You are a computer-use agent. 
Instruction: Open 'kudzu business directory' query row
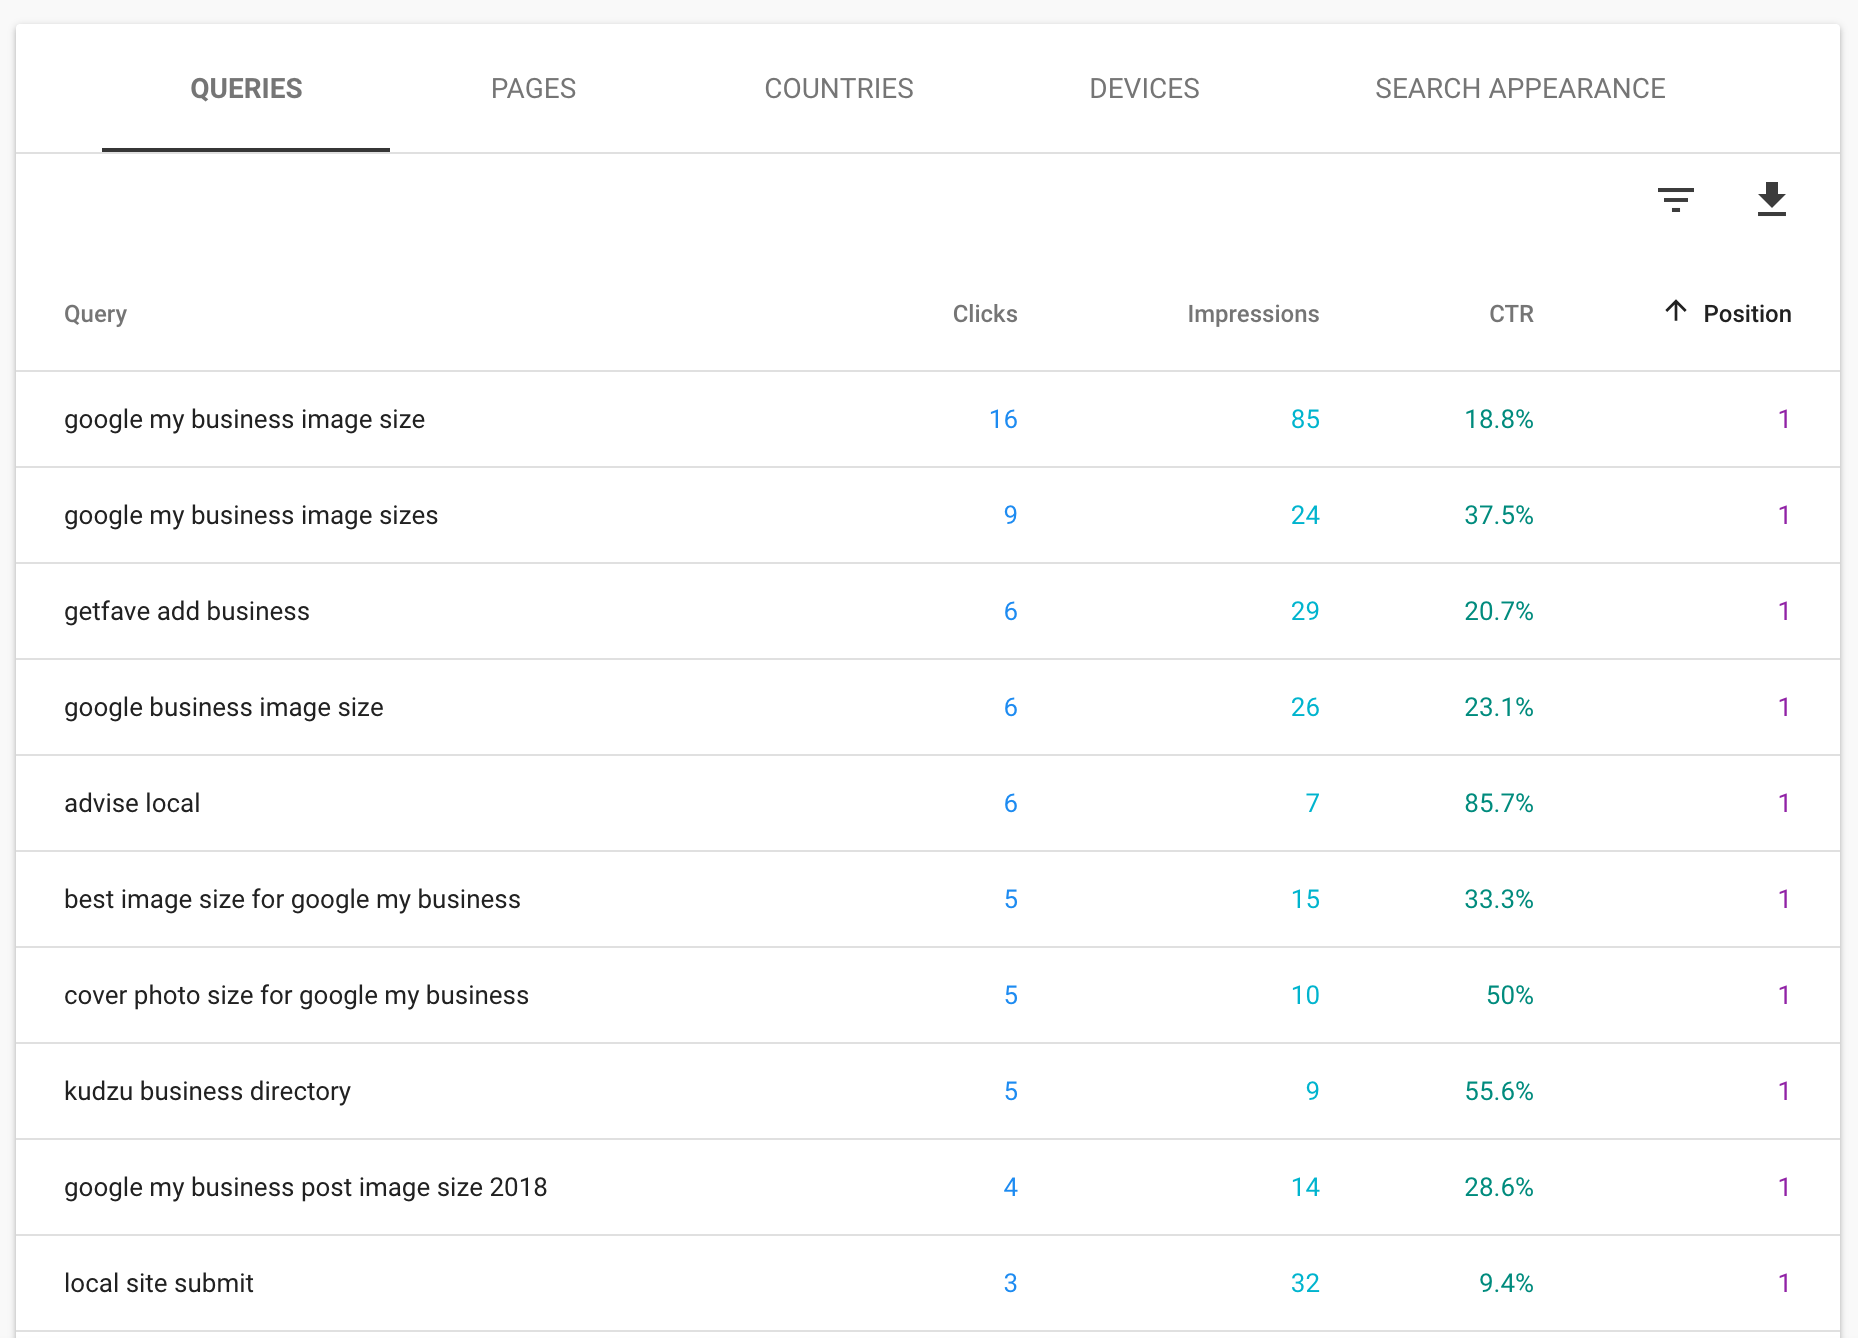point(207,1091)
